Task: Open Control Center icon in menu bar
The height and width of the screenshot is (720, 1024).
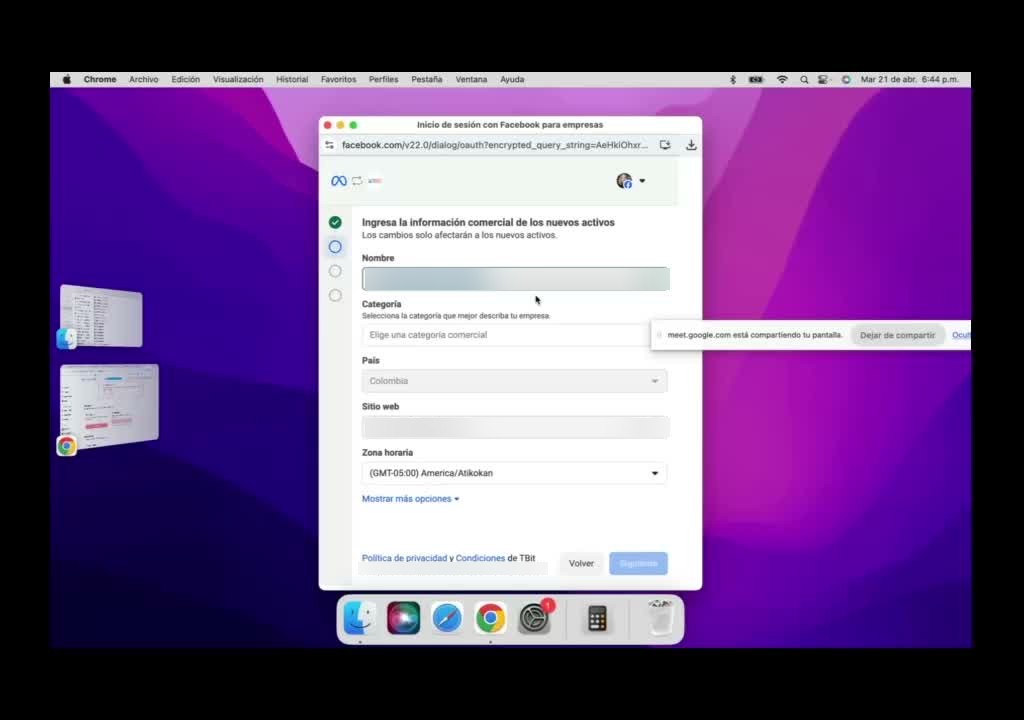Action: click(824, 79)
